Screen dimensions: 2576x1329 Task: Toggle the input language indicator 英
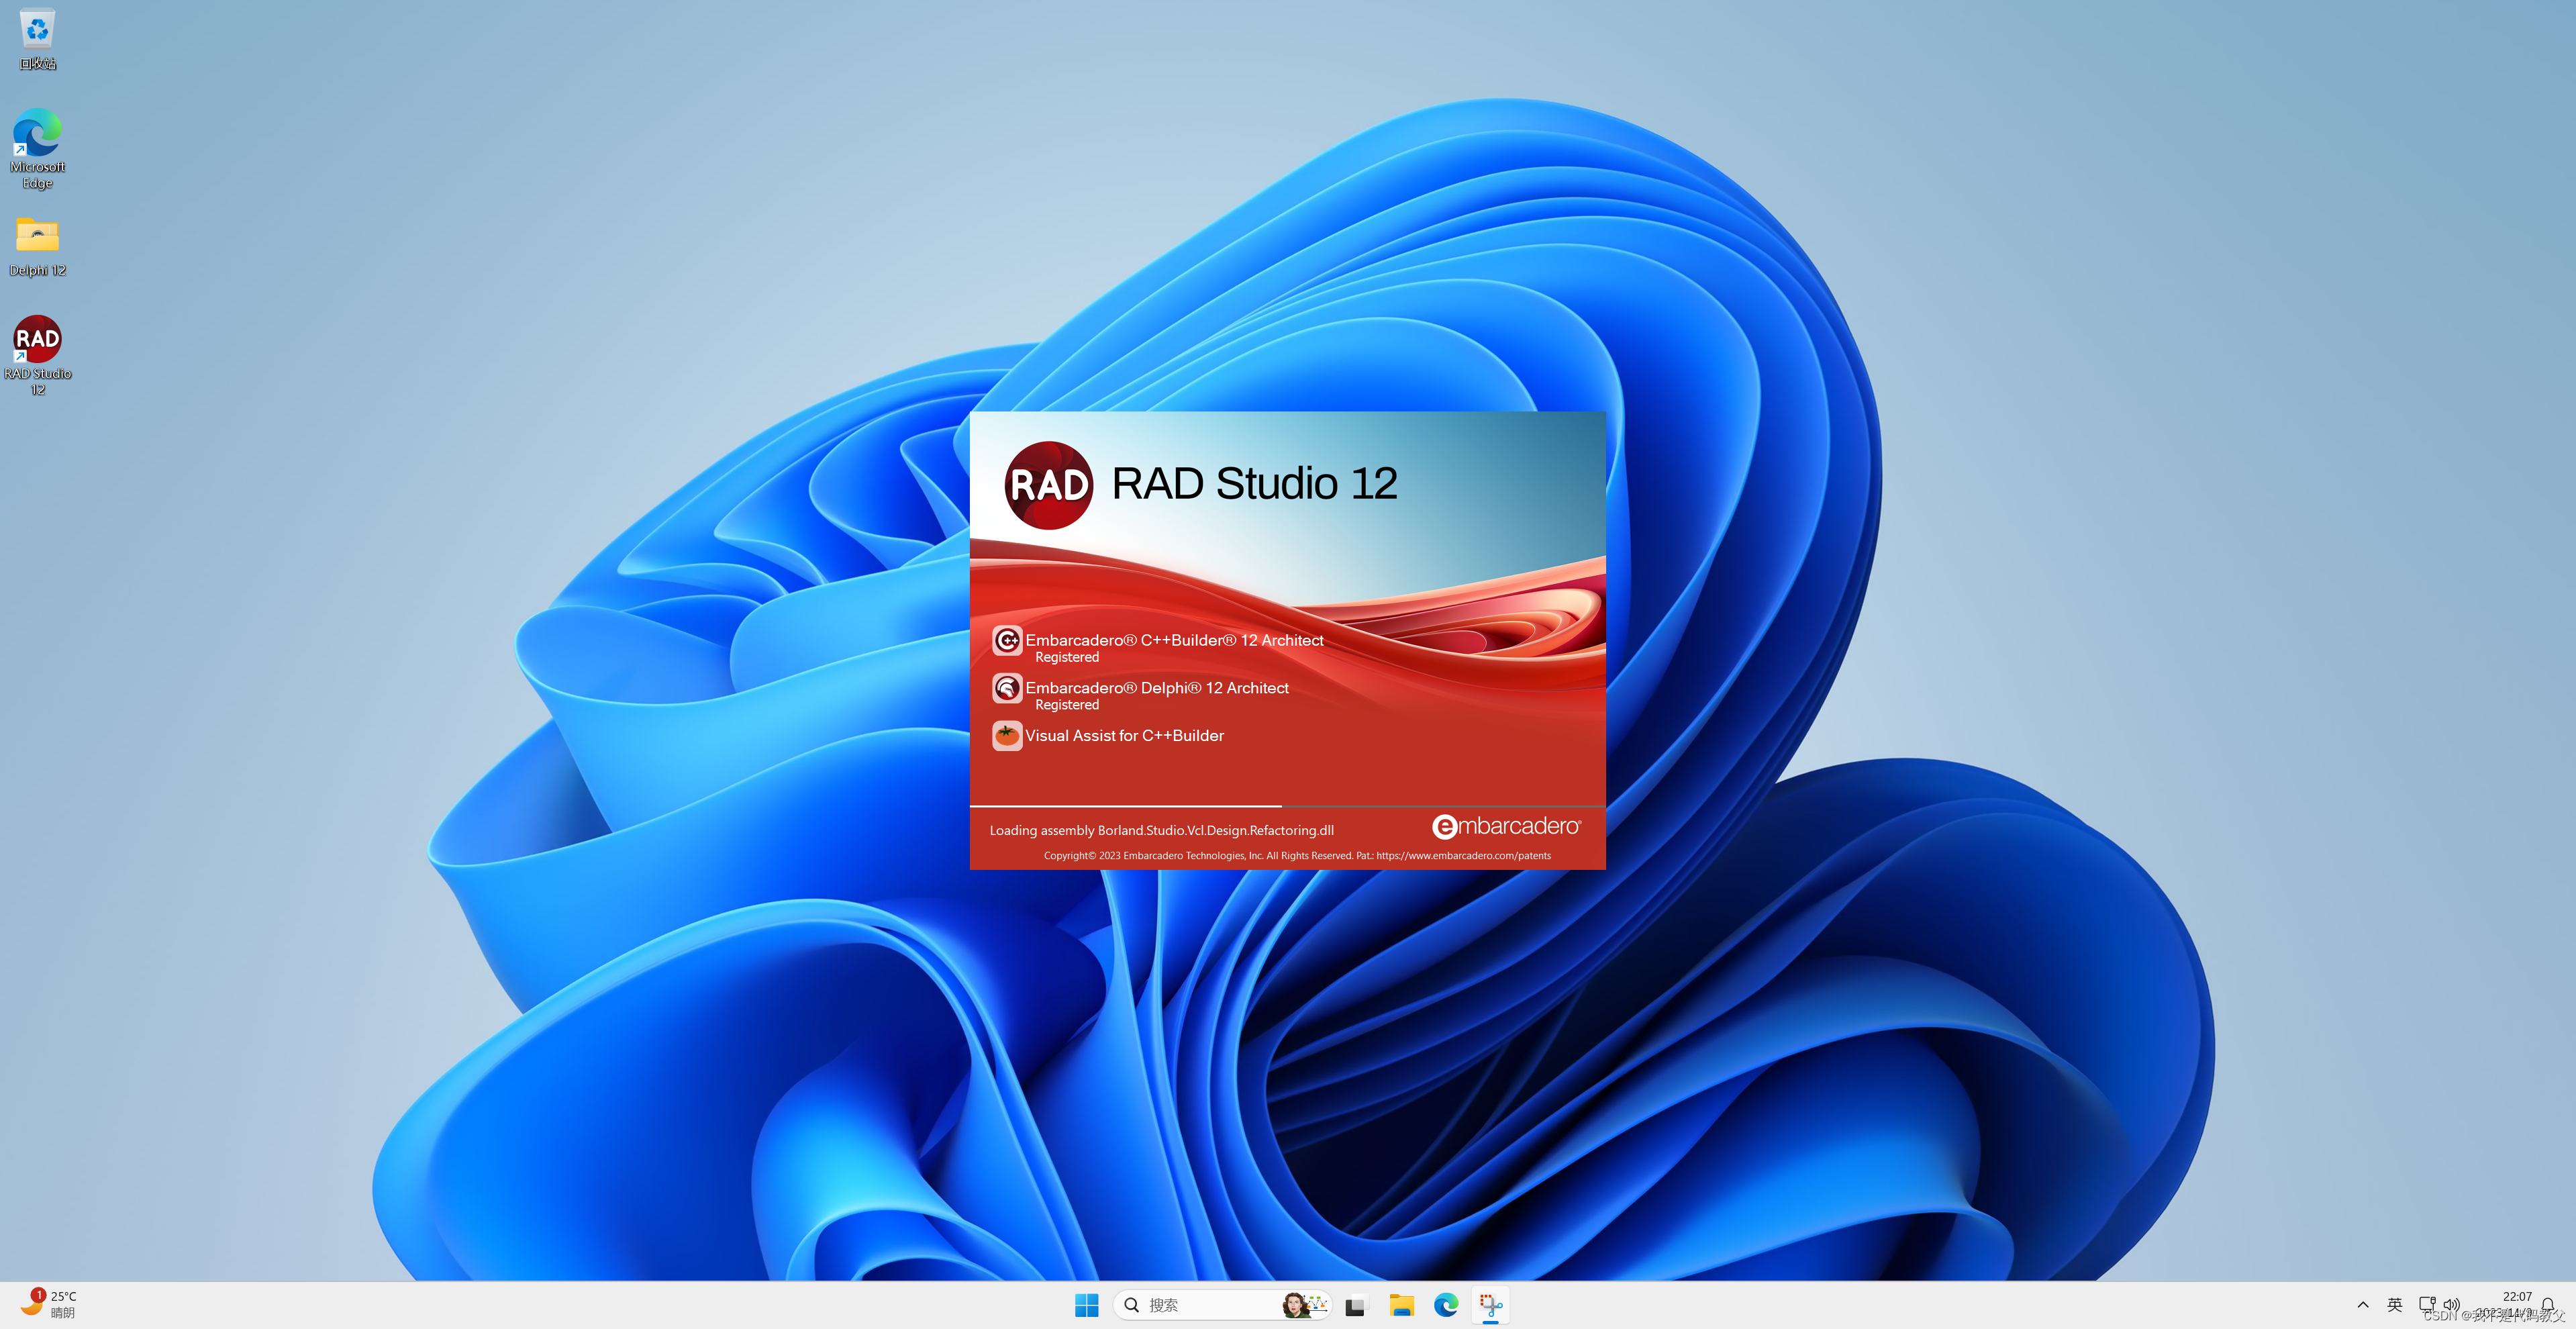pos(2394,1305)
